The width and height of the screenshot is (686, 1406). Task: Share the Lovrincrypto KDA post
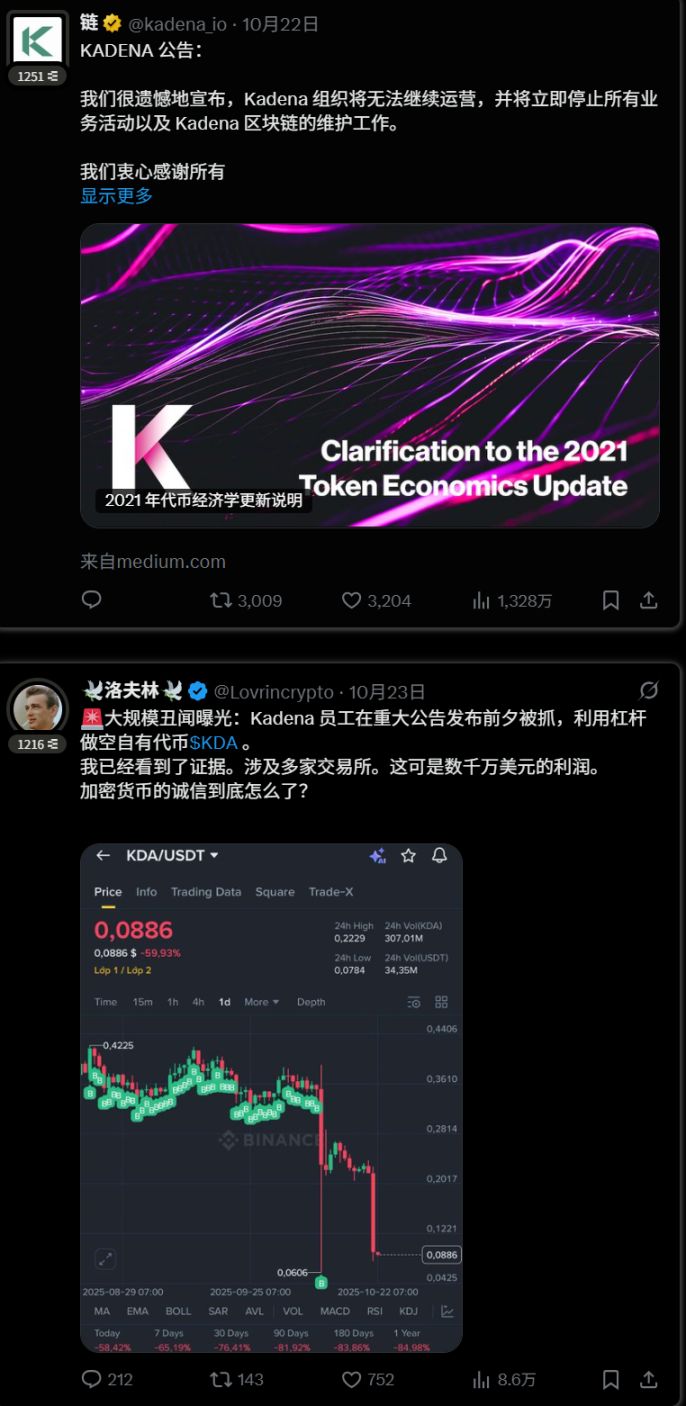tap(648, 1379)
